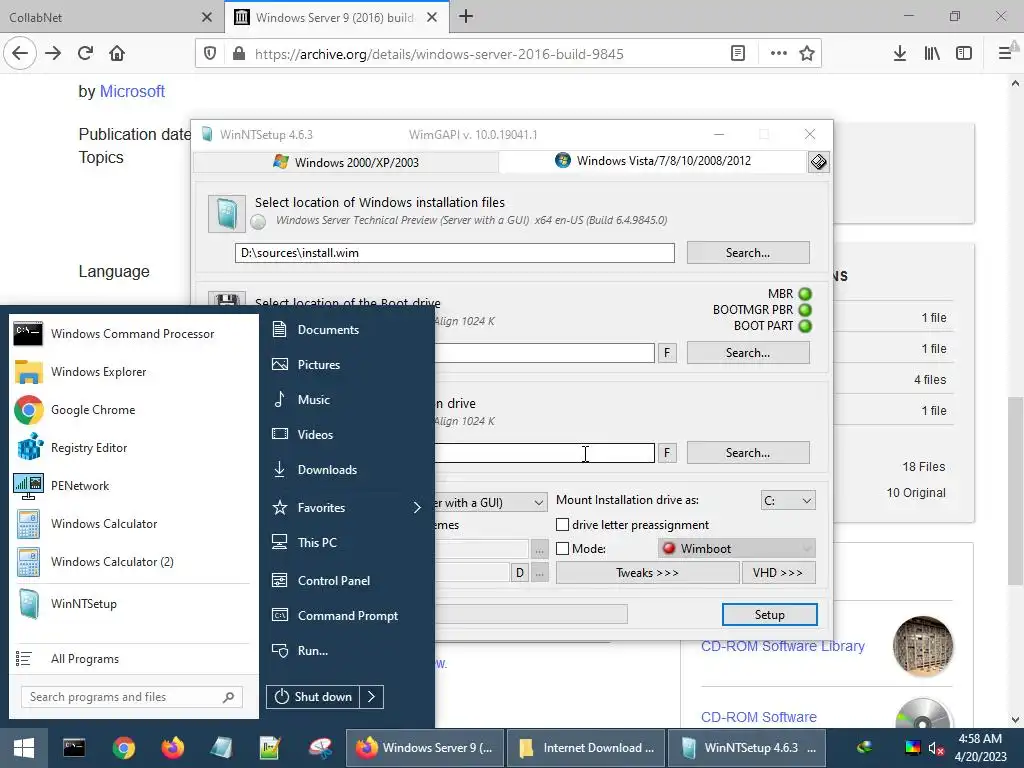Screen dimensions: 1024x768
Task: Enable the Mode checkbox
Action: [562, 549]
